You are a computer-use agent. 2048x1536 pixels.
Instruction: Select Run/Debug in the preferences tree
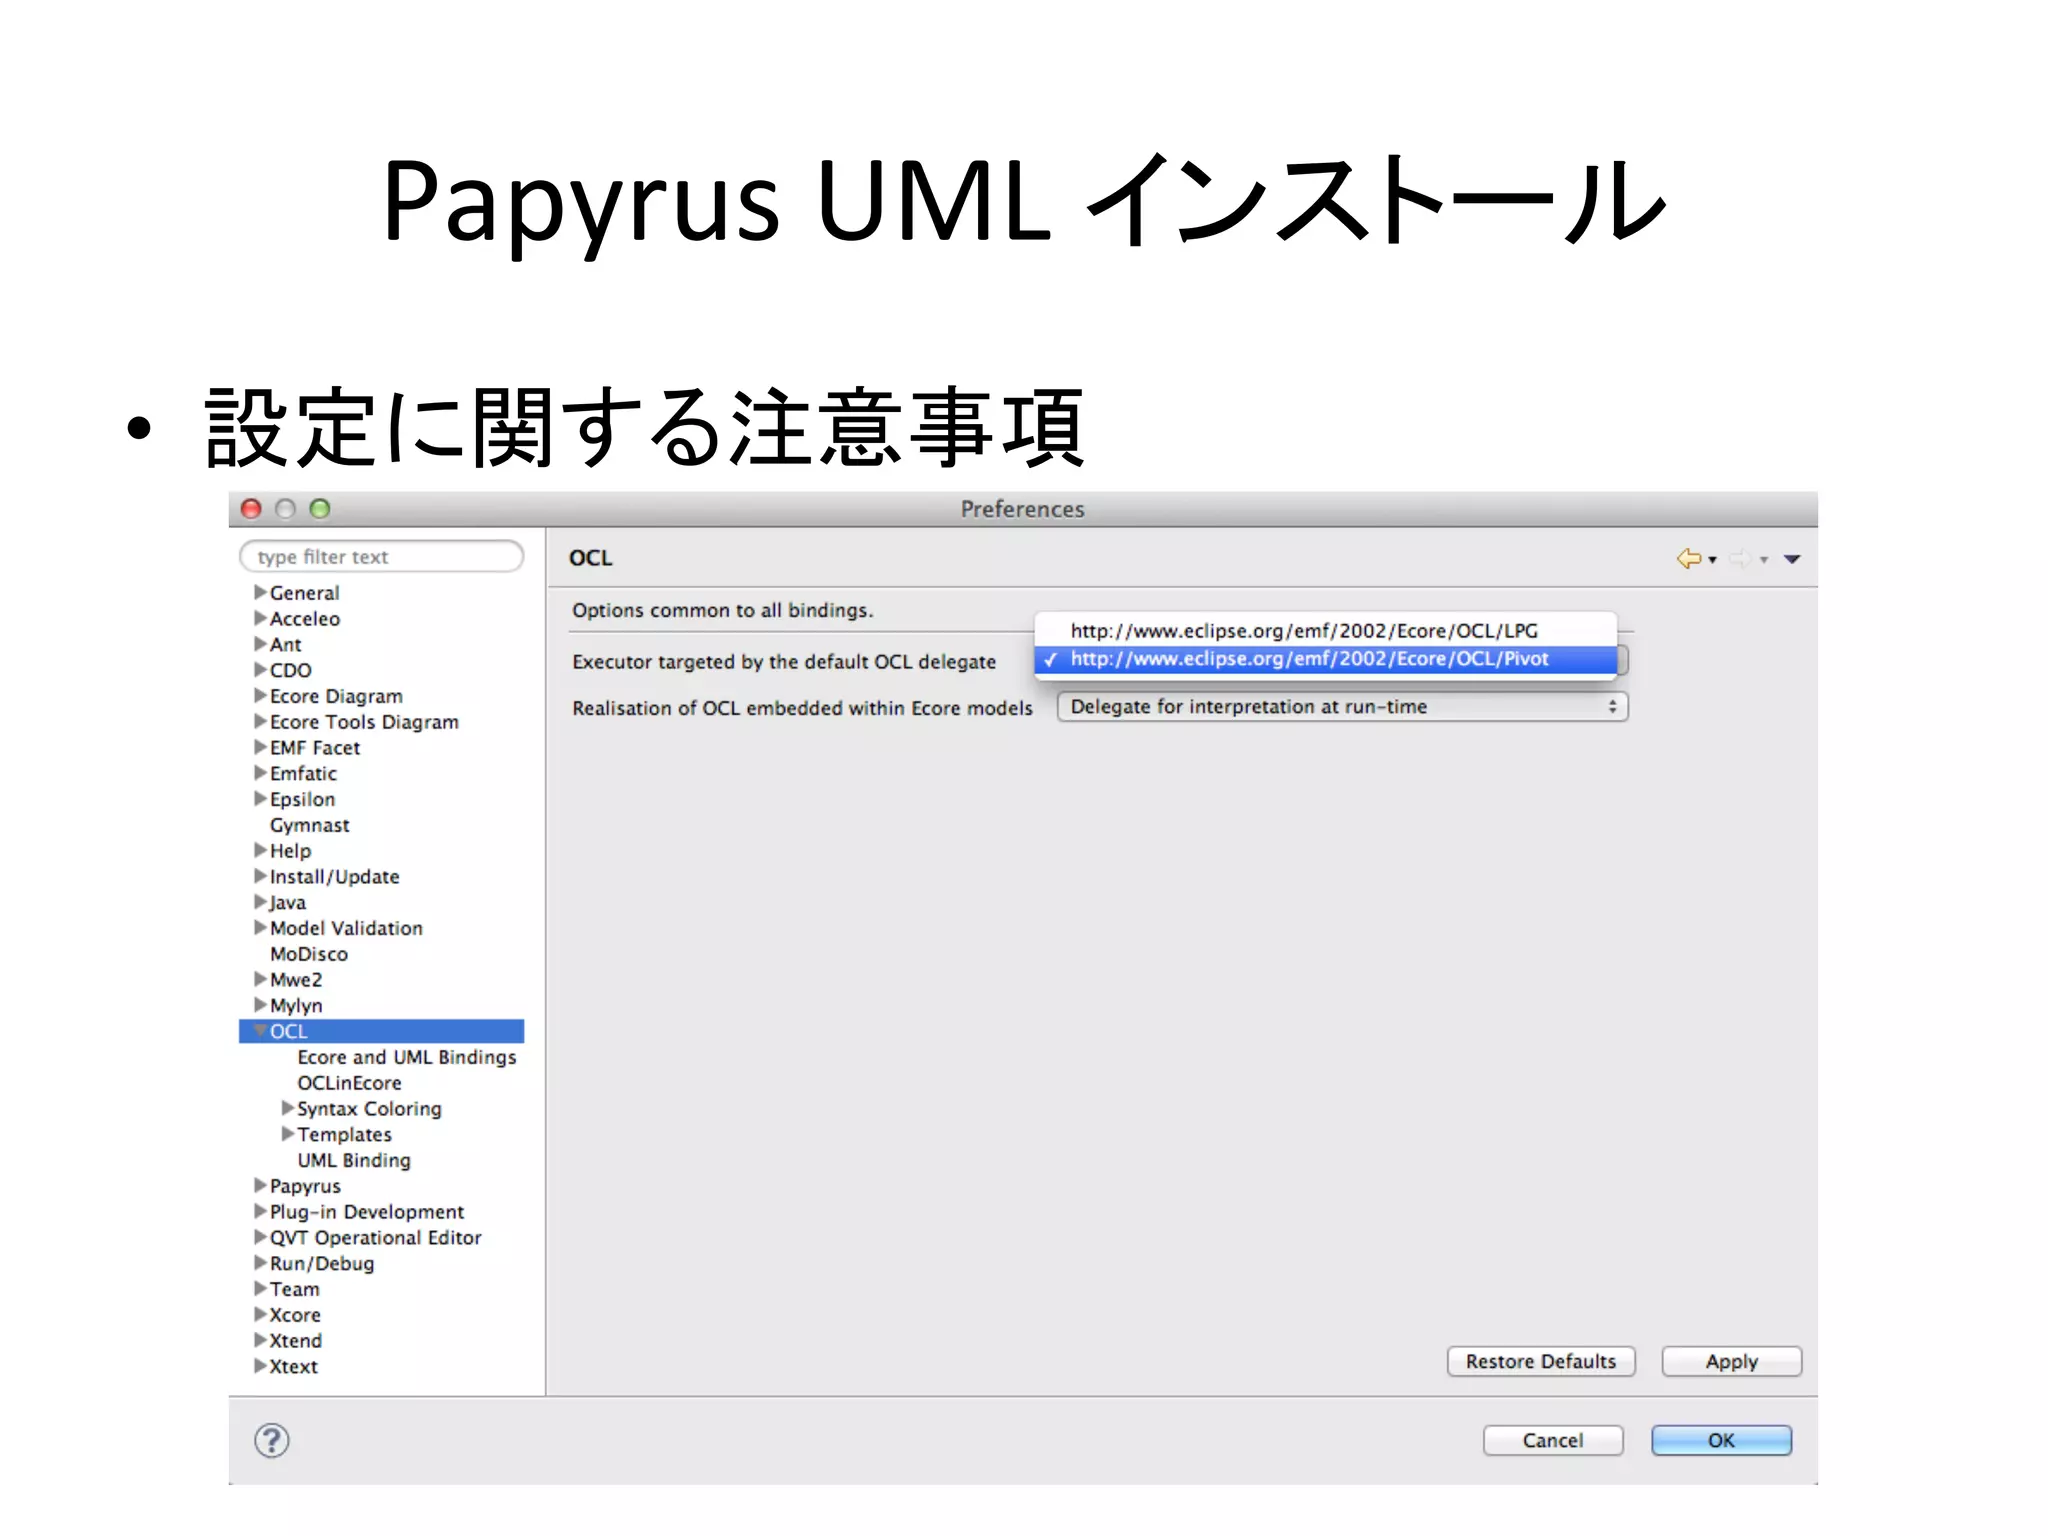click(321, 1263)
